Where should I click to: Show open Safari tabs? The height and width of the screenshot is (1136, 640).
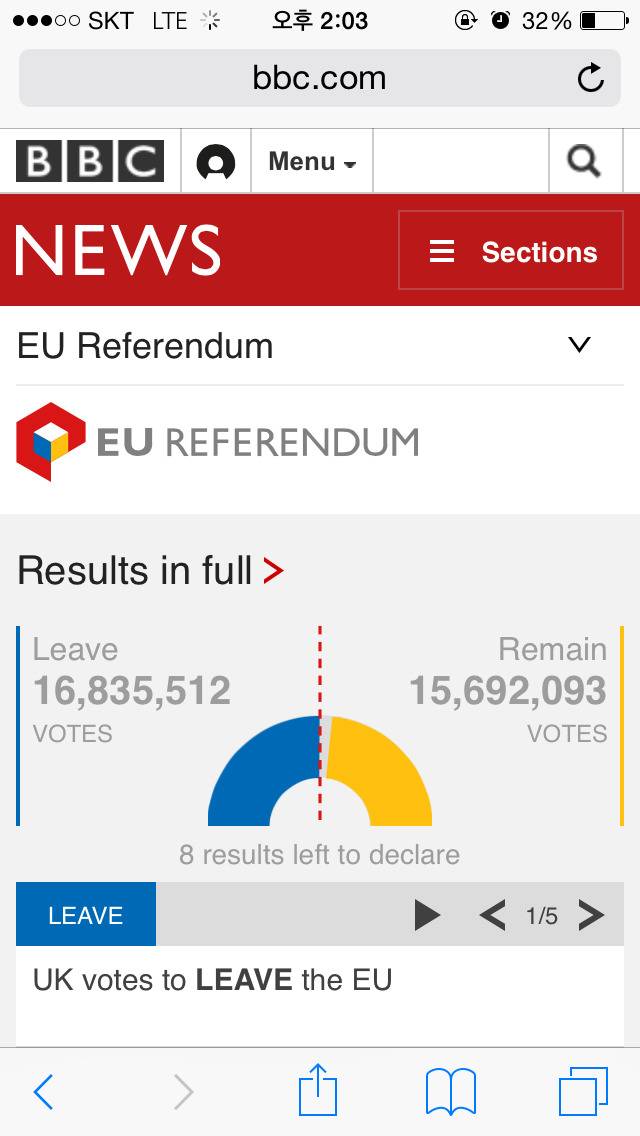point(583,1091)
